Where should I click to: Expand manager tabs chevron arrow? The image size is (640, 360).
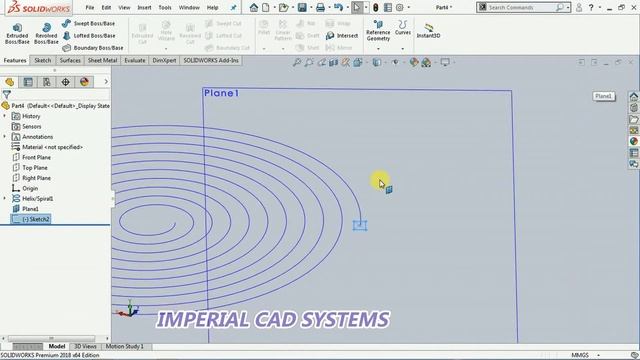coord(106,82)
